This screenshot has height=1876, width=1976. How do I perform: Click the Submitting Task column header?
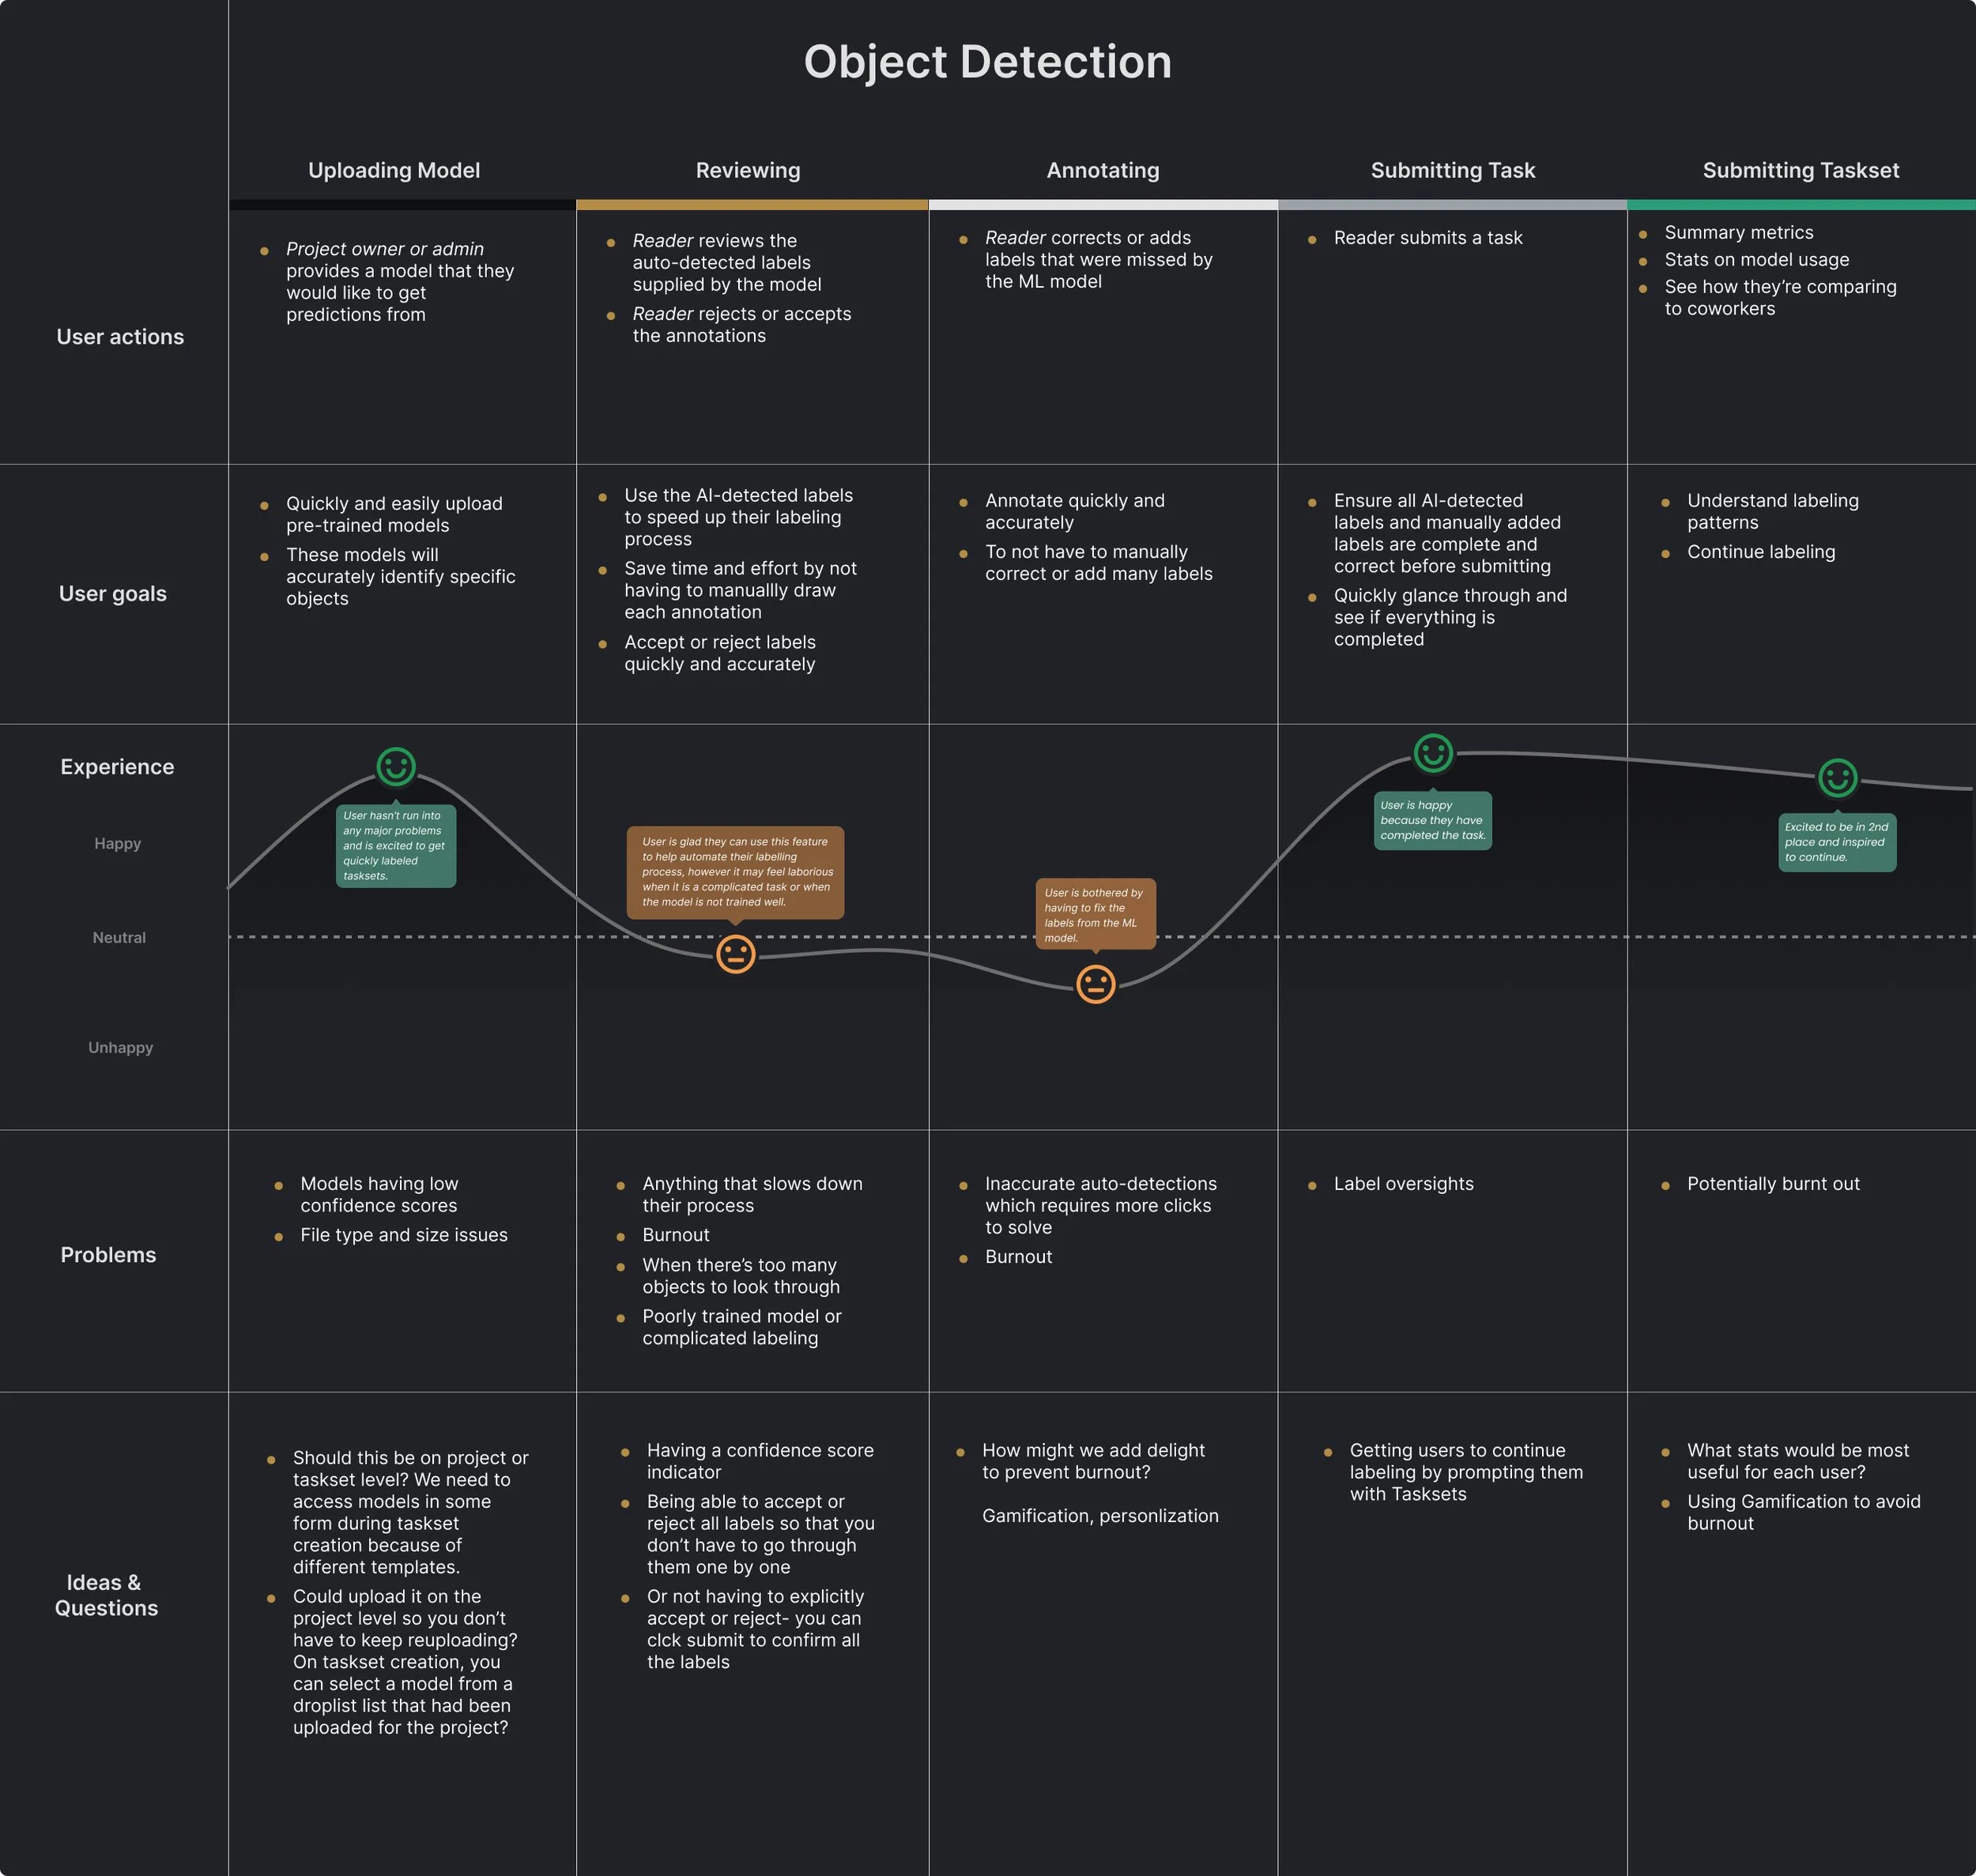coord(1453,171)
